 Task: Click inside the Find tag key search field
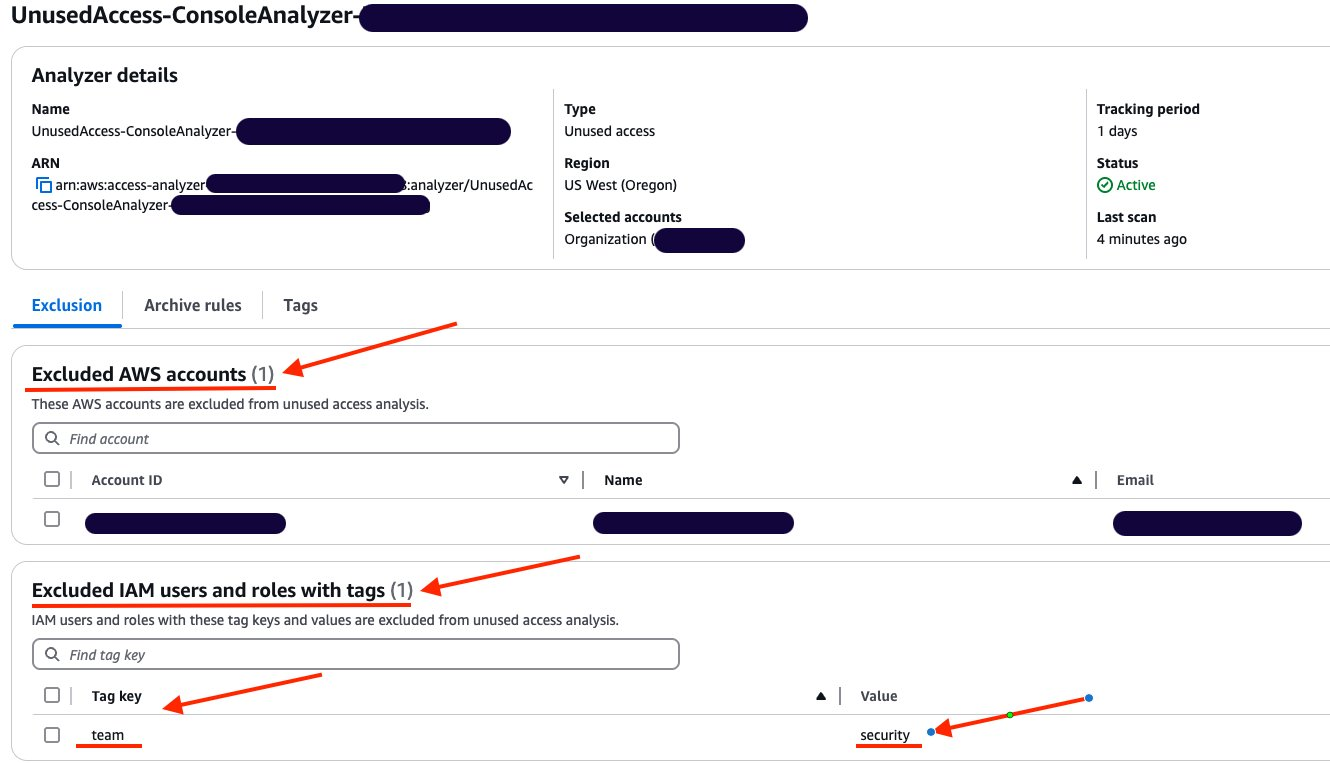coord(300,654)
